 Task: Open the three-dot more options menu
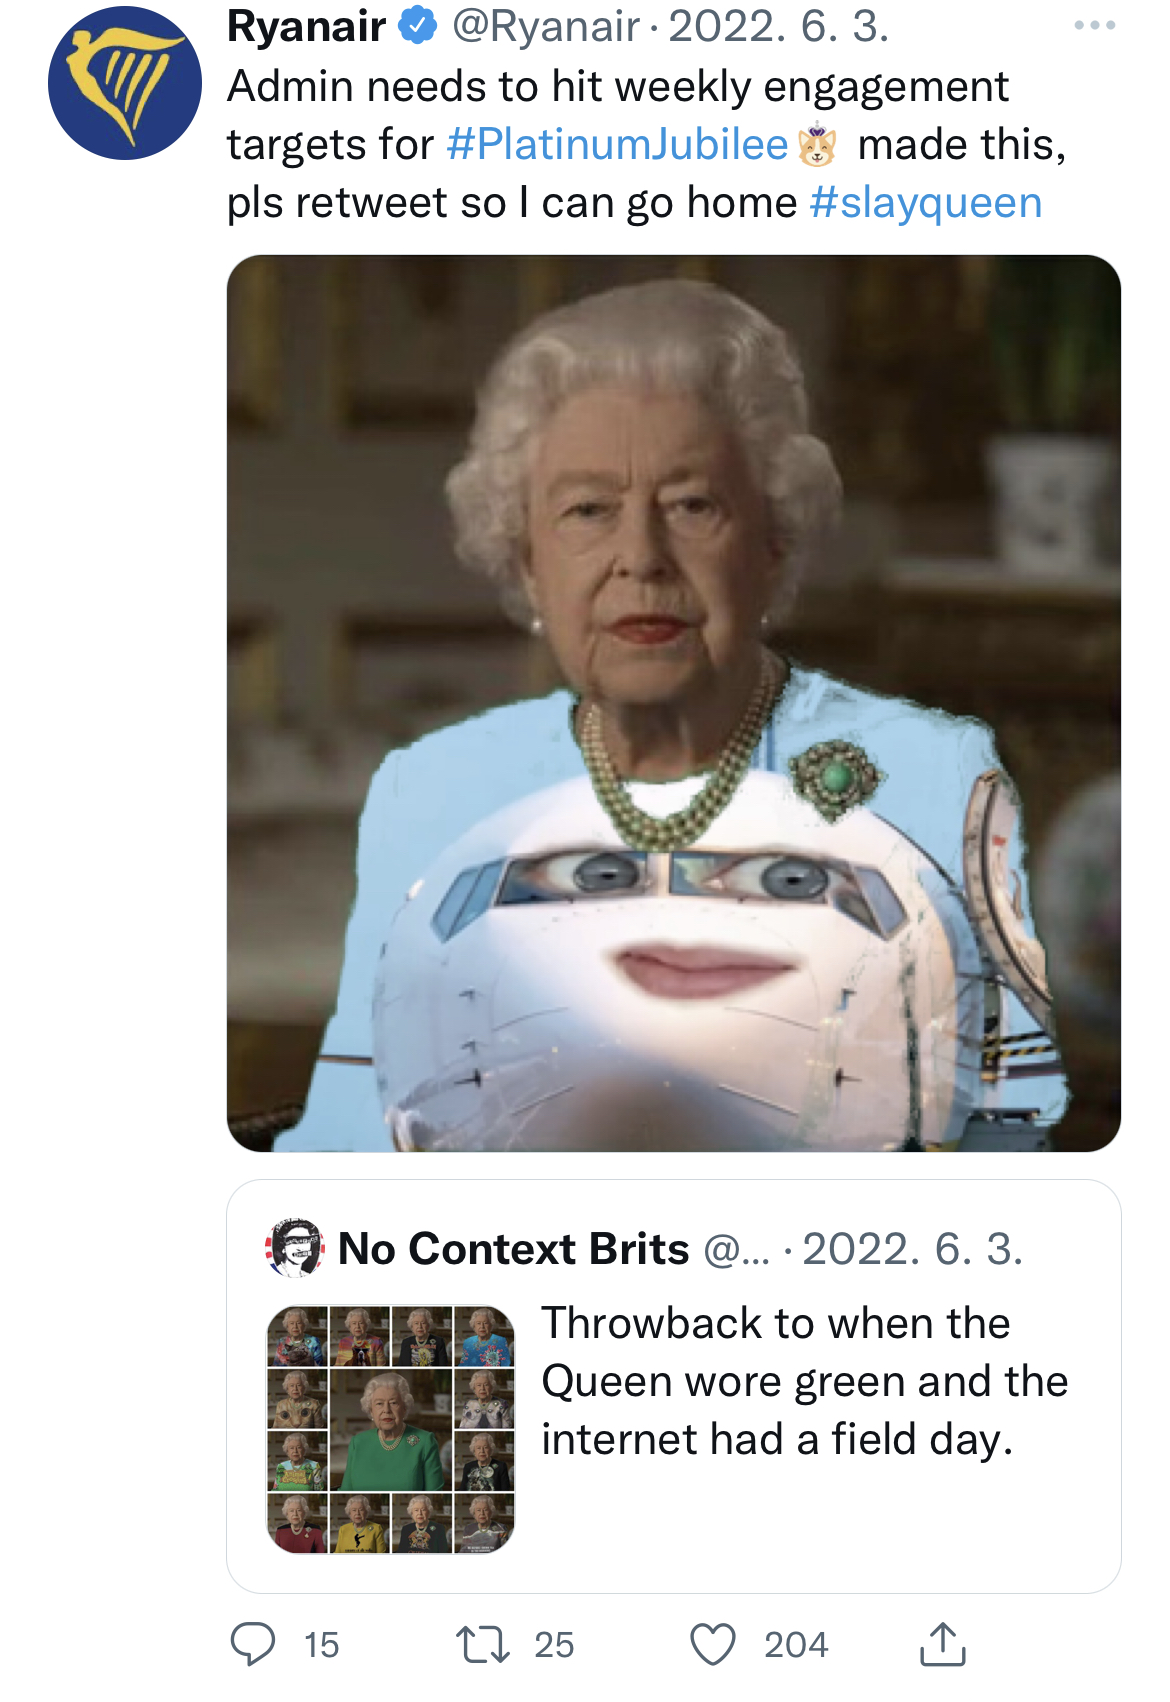click(1094, 26)
